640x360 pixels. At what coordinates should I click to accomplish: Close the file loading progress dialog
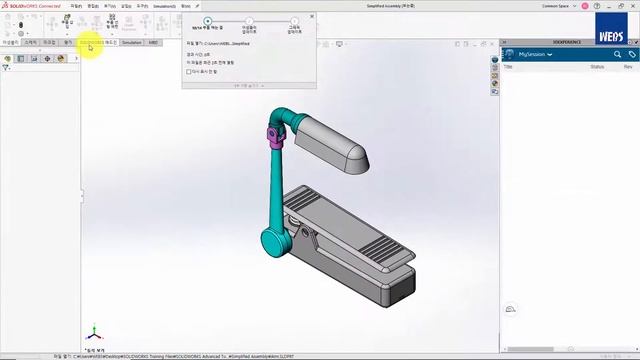[312, 16]
